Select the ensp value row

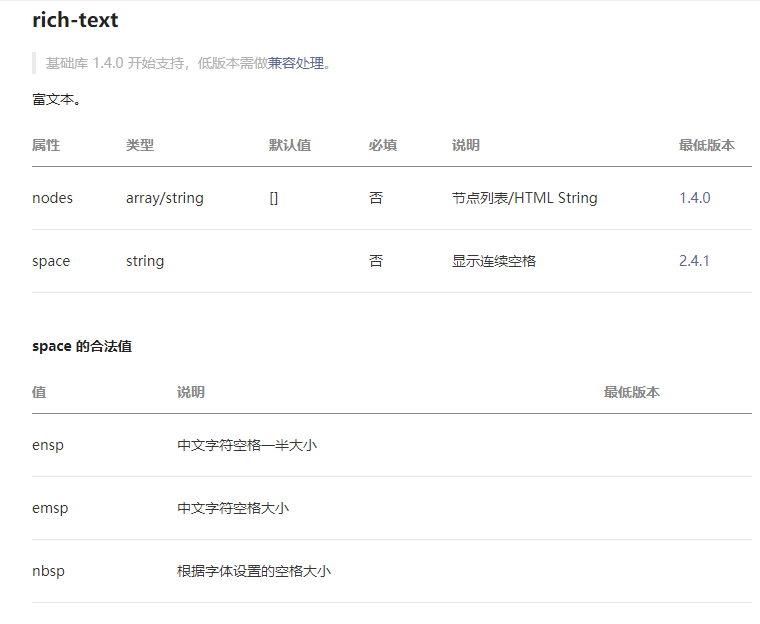392,445
